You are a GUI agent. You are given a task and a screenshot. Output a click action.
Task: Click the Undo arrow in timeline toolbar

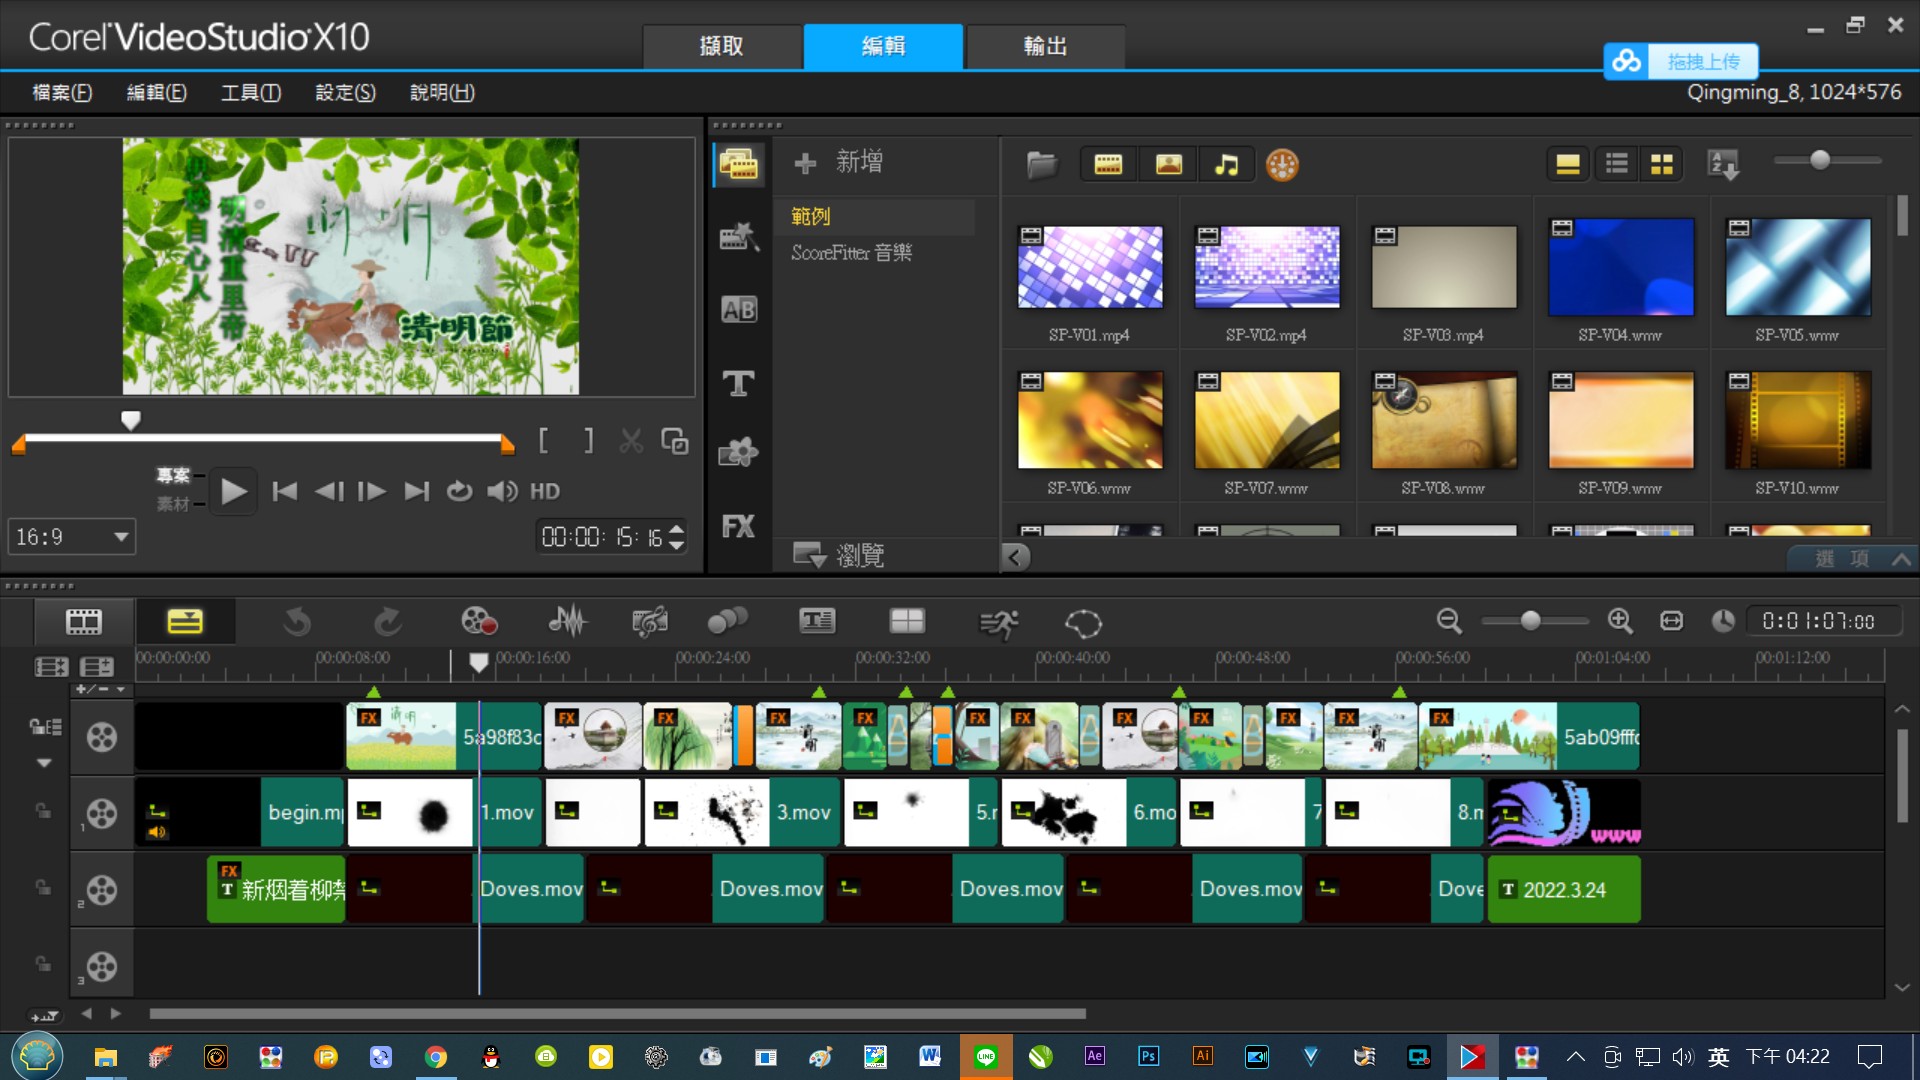pos(297,622)
